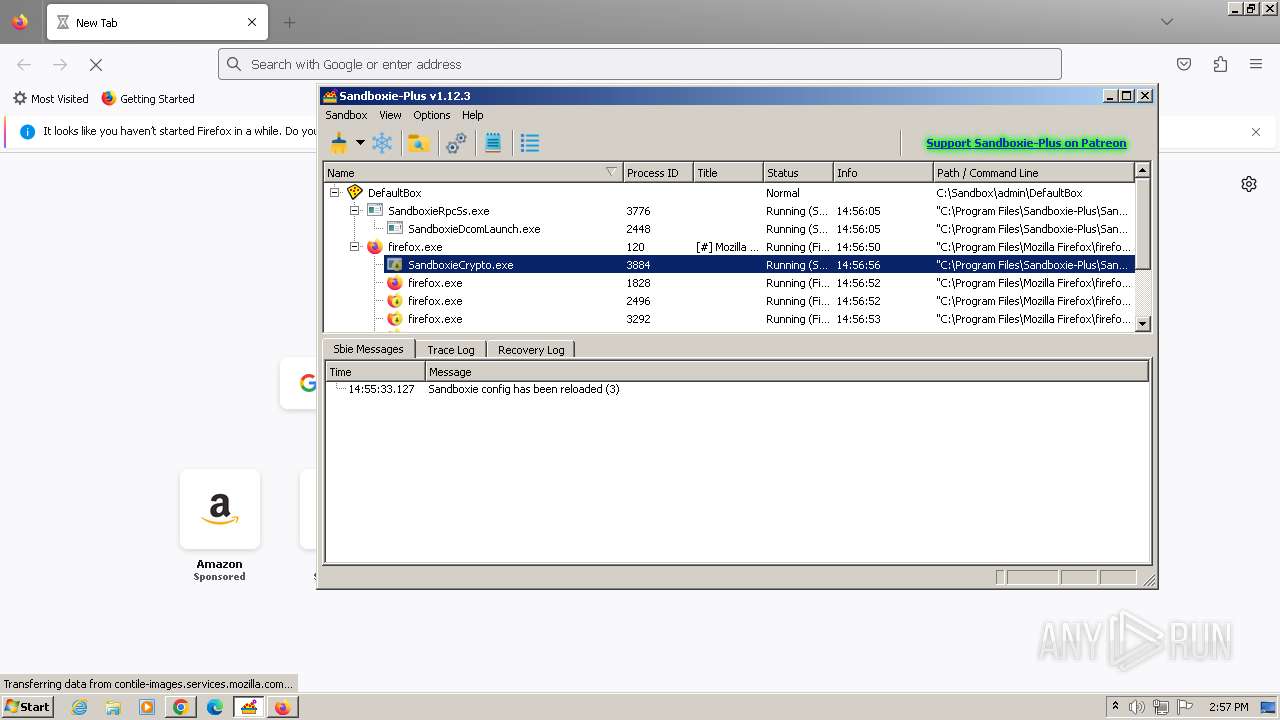Open File Explorer from taskbar
Screen dimensions: 1280x720
[113, 707]
